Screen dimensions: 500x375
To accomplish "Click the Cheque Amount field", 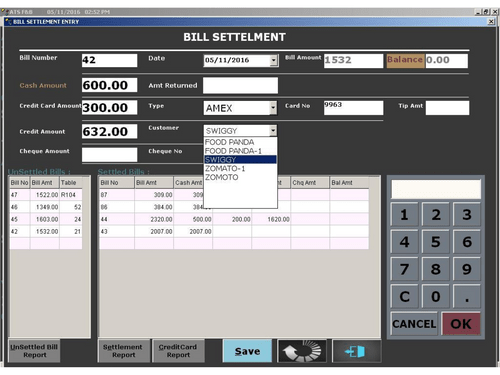I will [x=109, y=155].
